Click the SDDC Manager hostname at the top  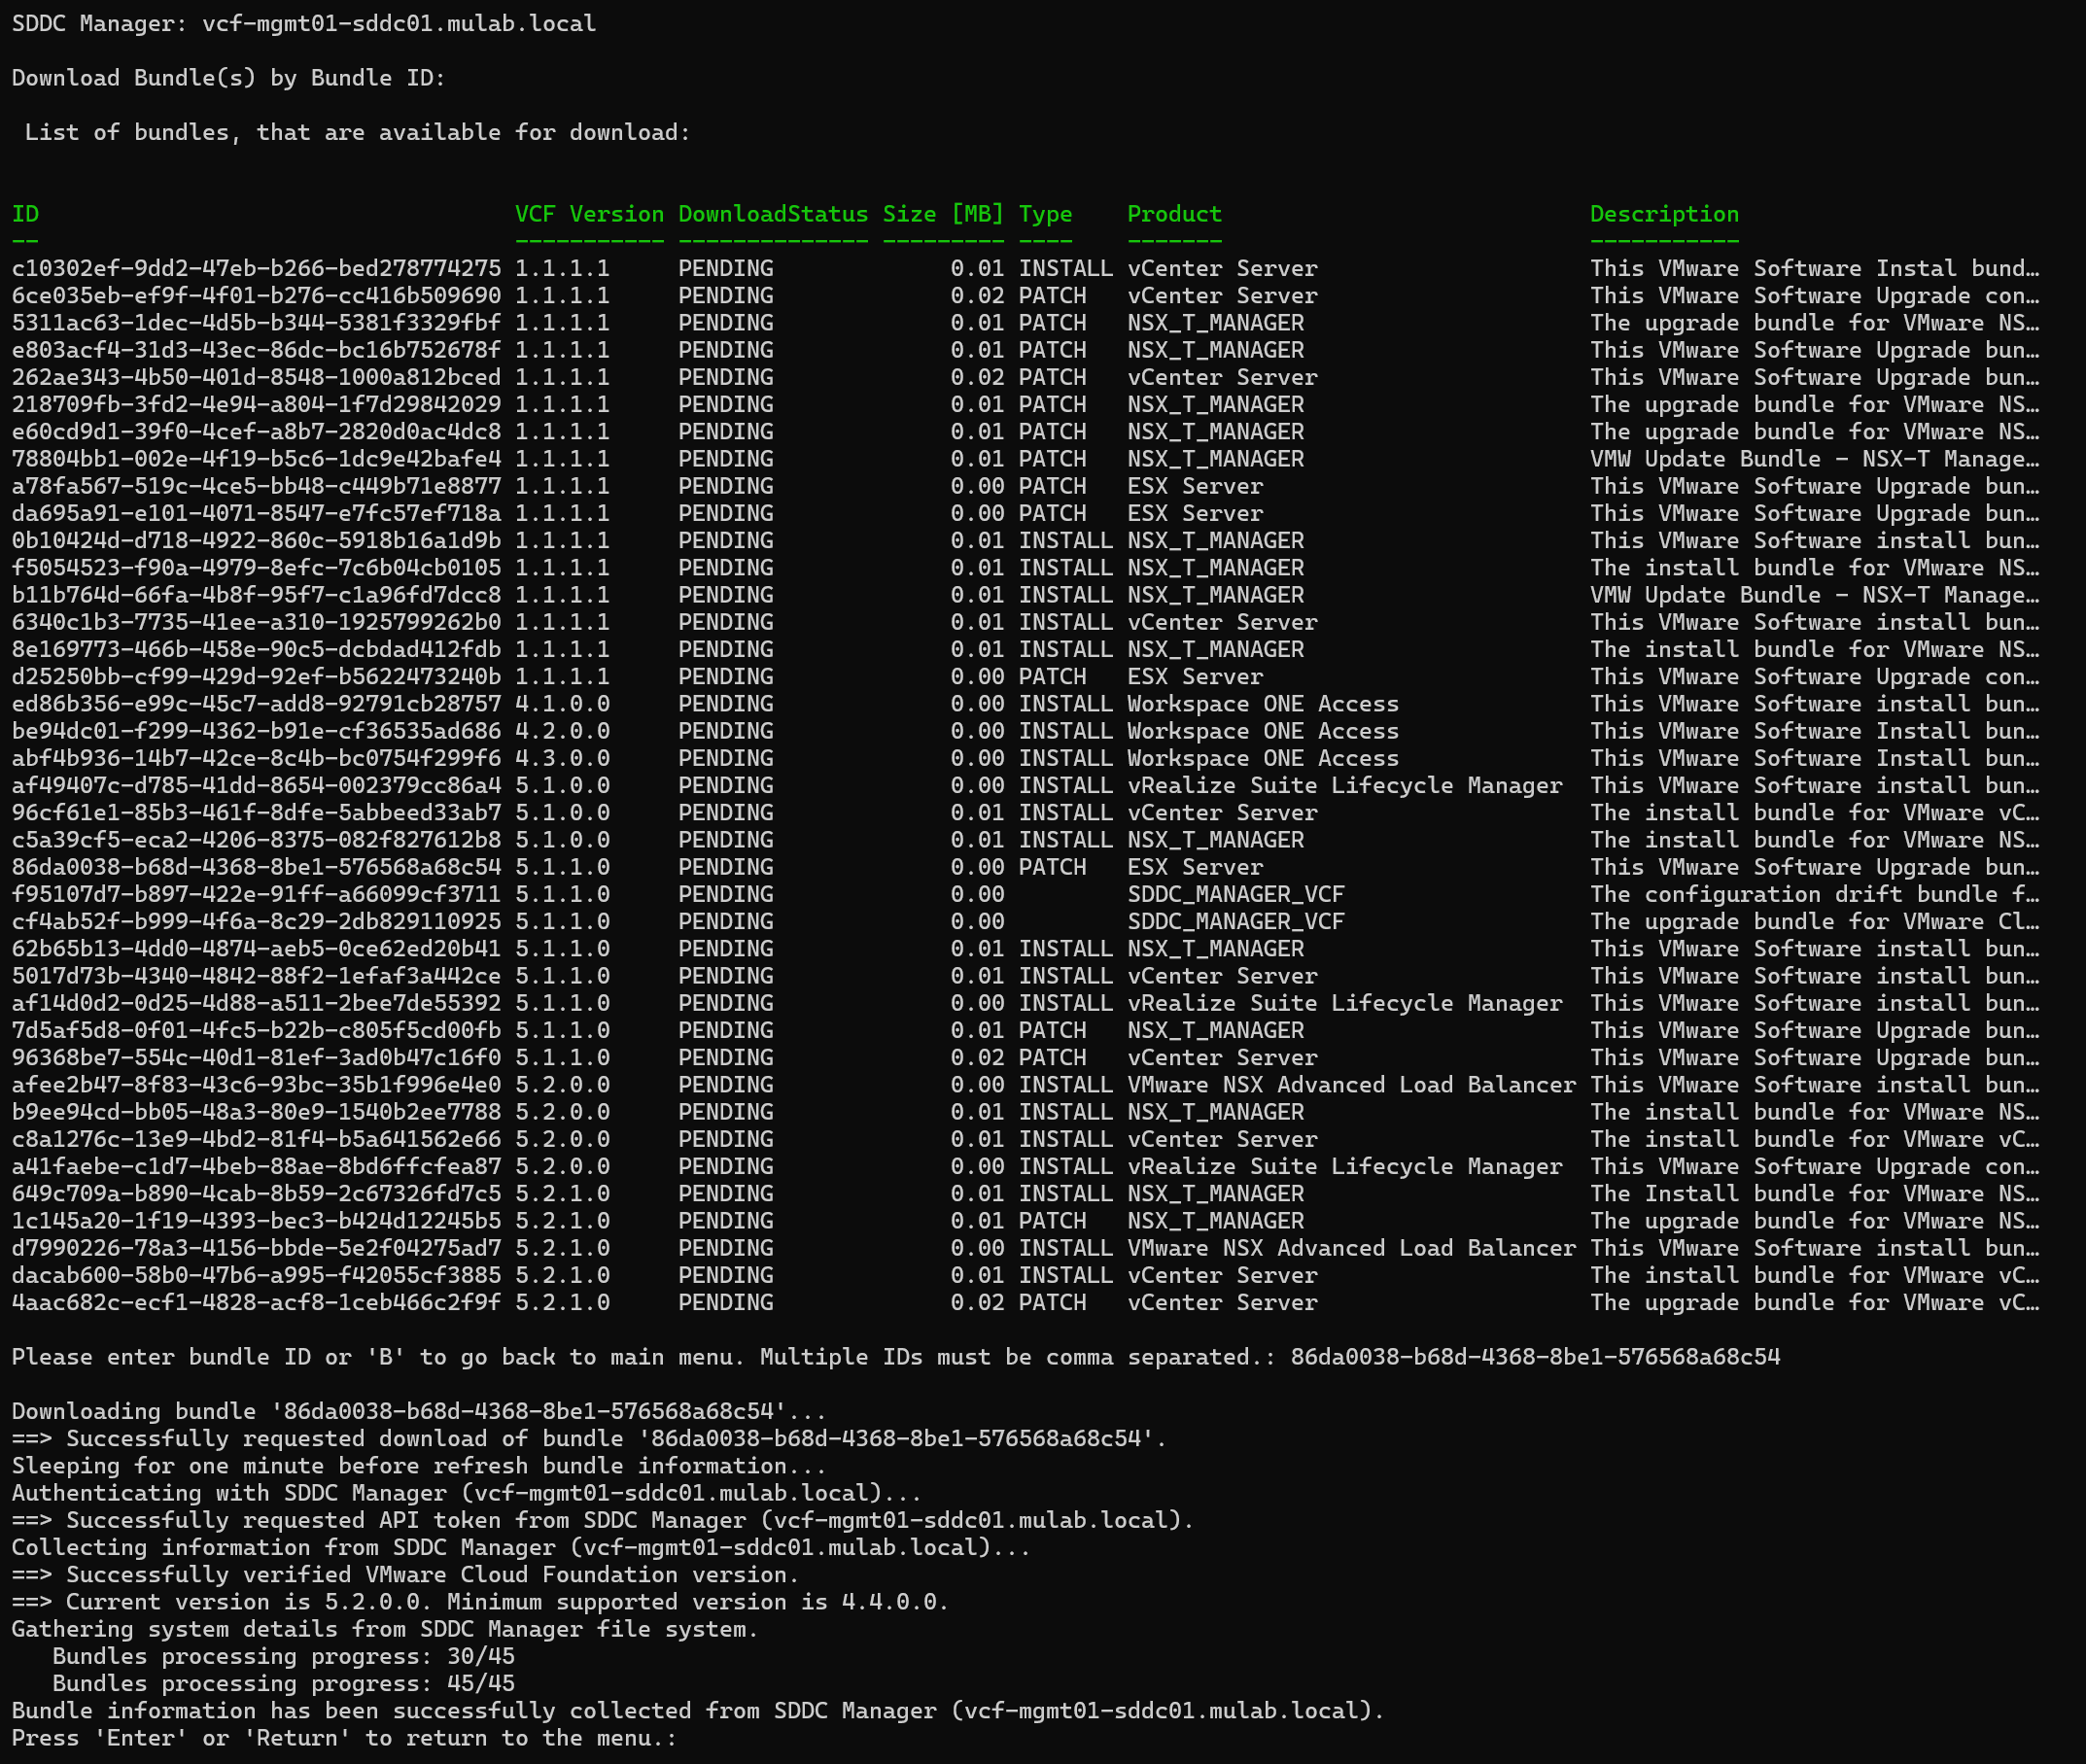399,23
